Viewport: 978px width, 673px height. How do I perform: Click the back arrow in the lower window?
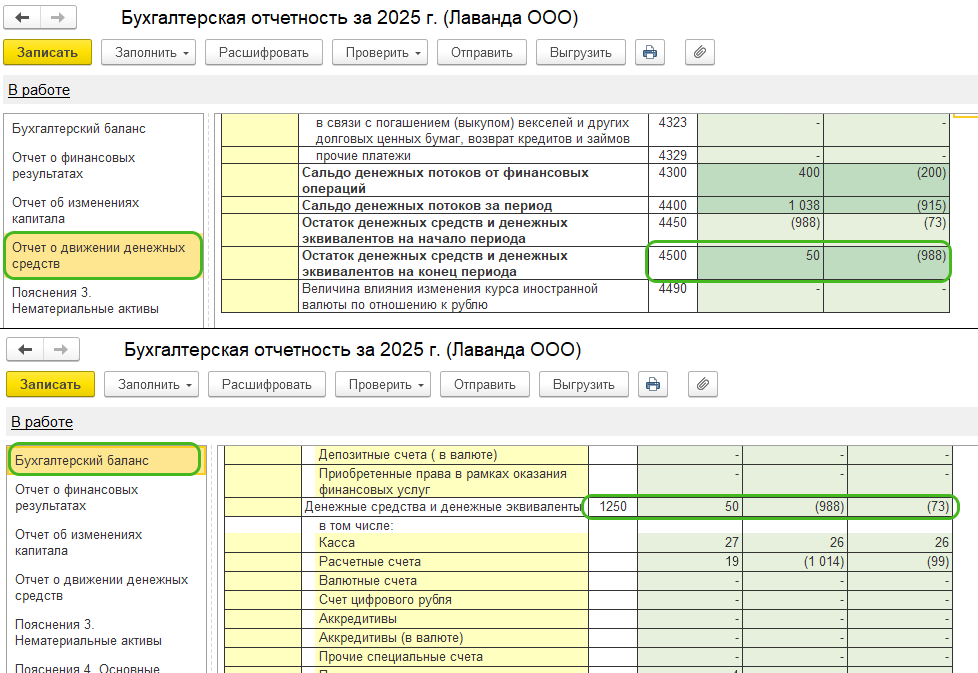25,350
